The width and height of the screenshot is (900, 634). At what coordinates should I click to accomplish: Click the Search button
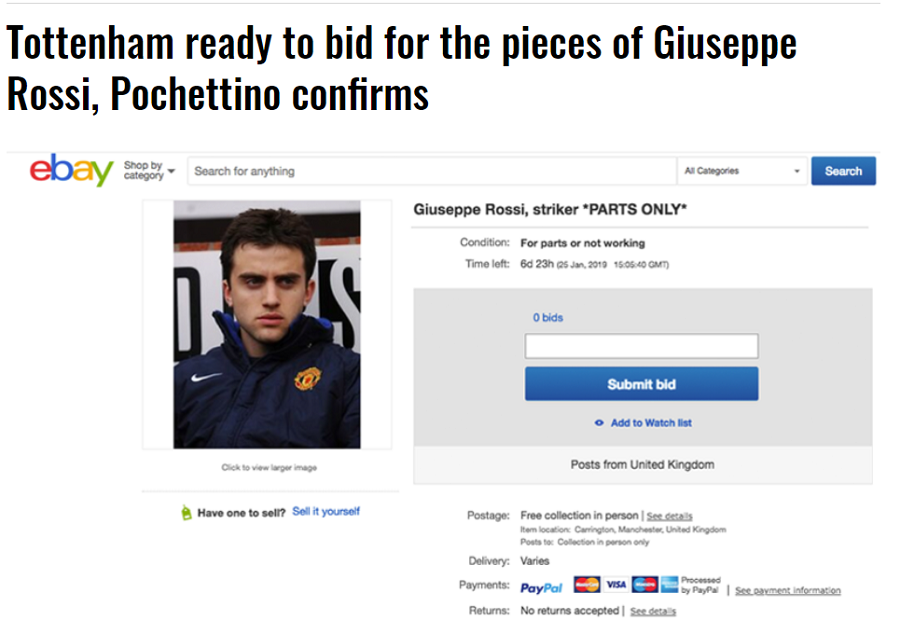(x=843, y=171)
